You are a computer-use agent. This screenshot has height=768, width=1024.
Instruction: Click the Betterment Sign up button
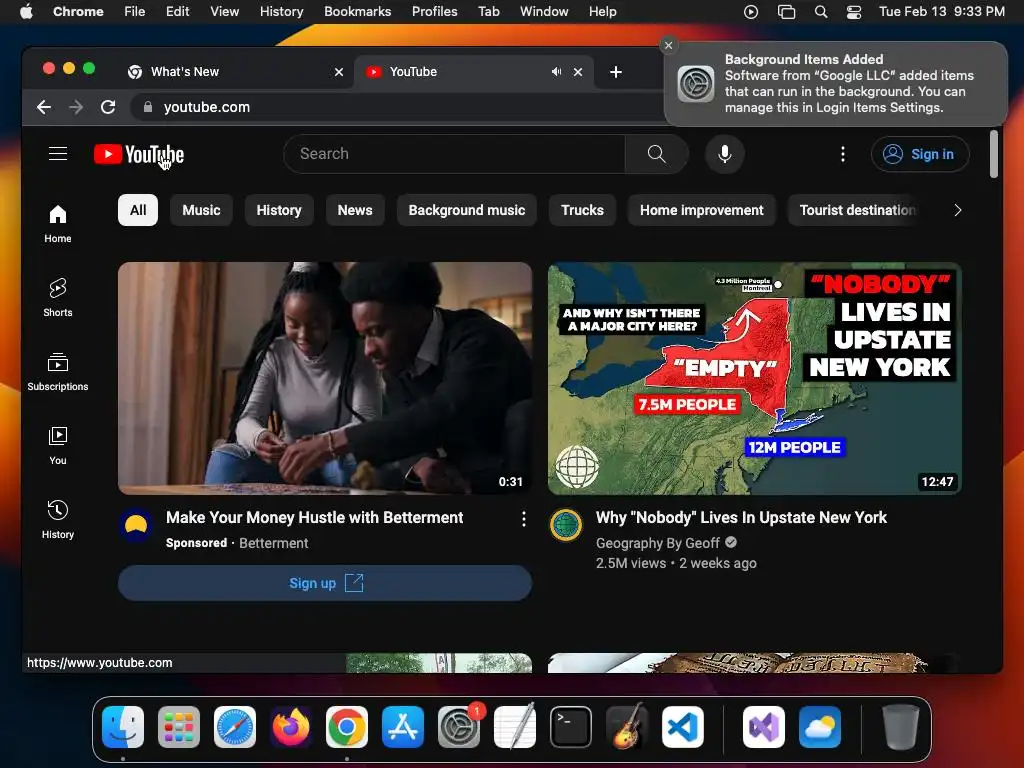click(x=325, y=583)
